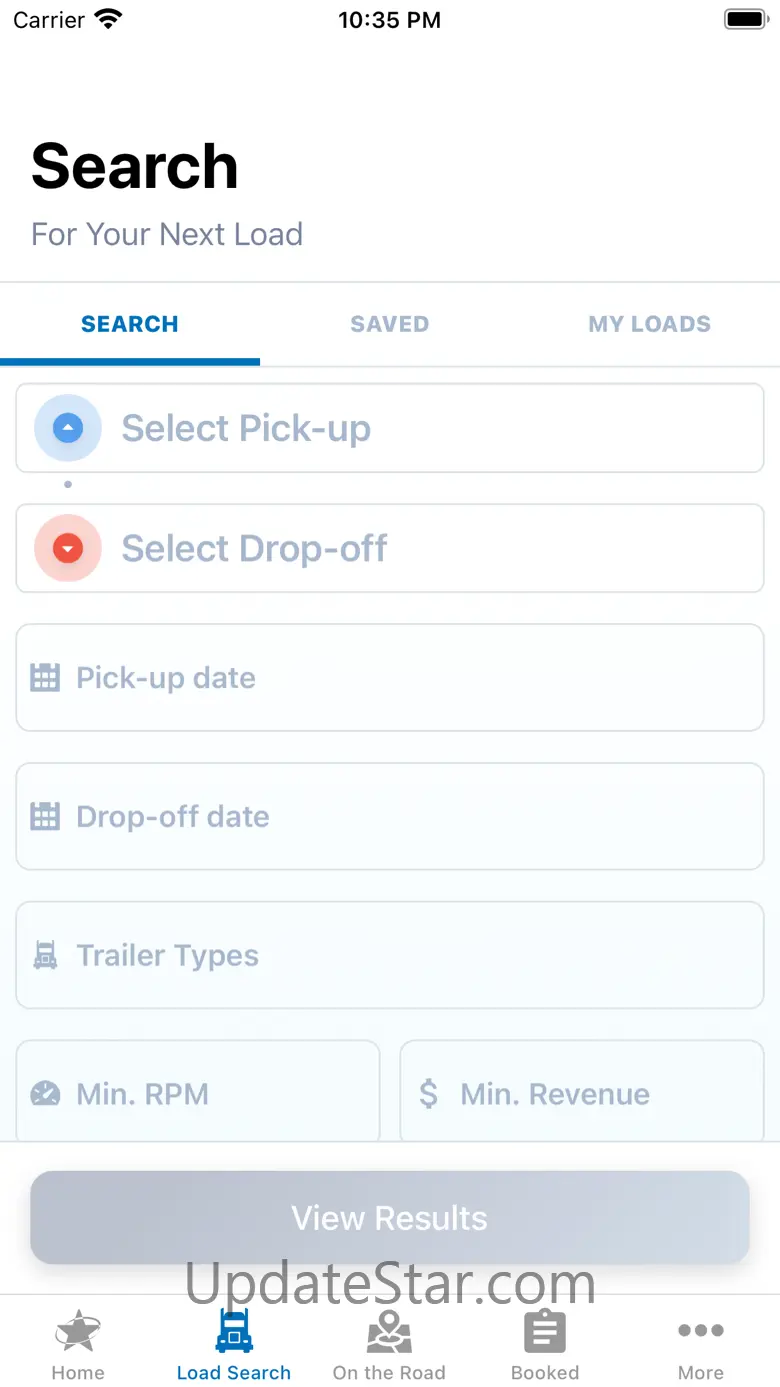Screen dimensions: 780x1387
Task: Tap the calendar icon beside Pick-up date
Action: point(45,677)
